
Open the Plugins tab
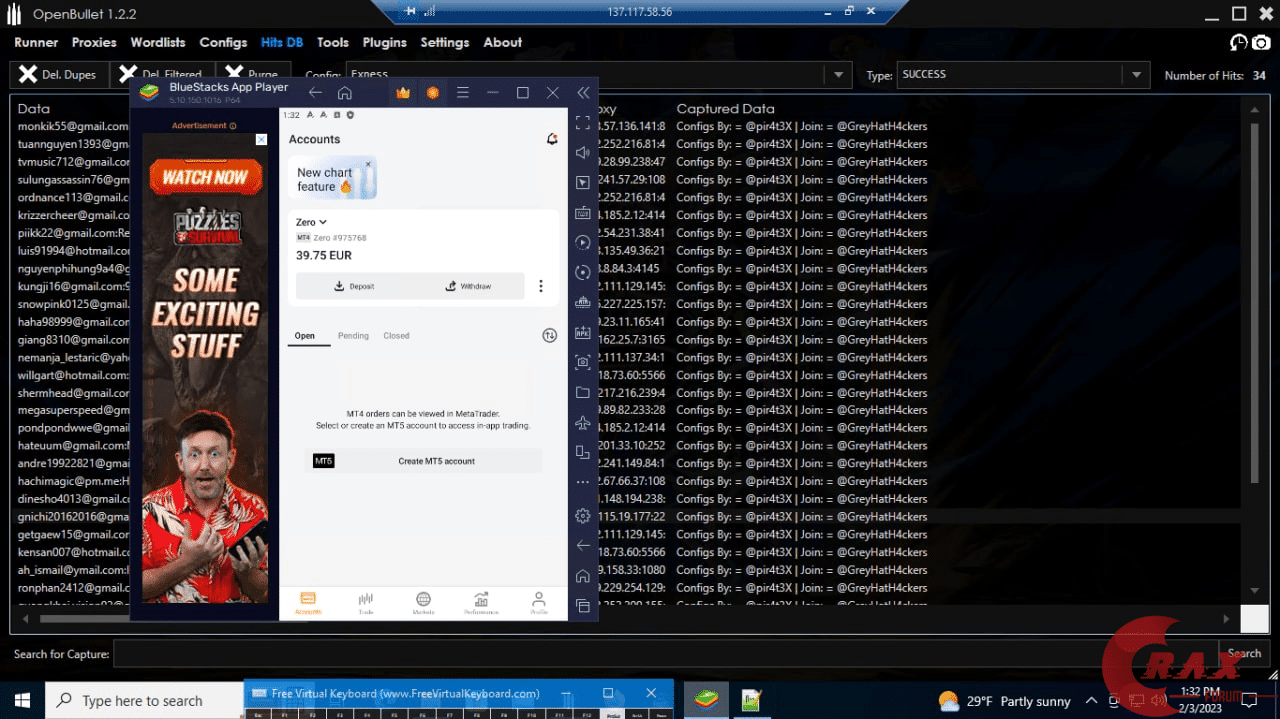pyautogui.click(x=384, y=42)
